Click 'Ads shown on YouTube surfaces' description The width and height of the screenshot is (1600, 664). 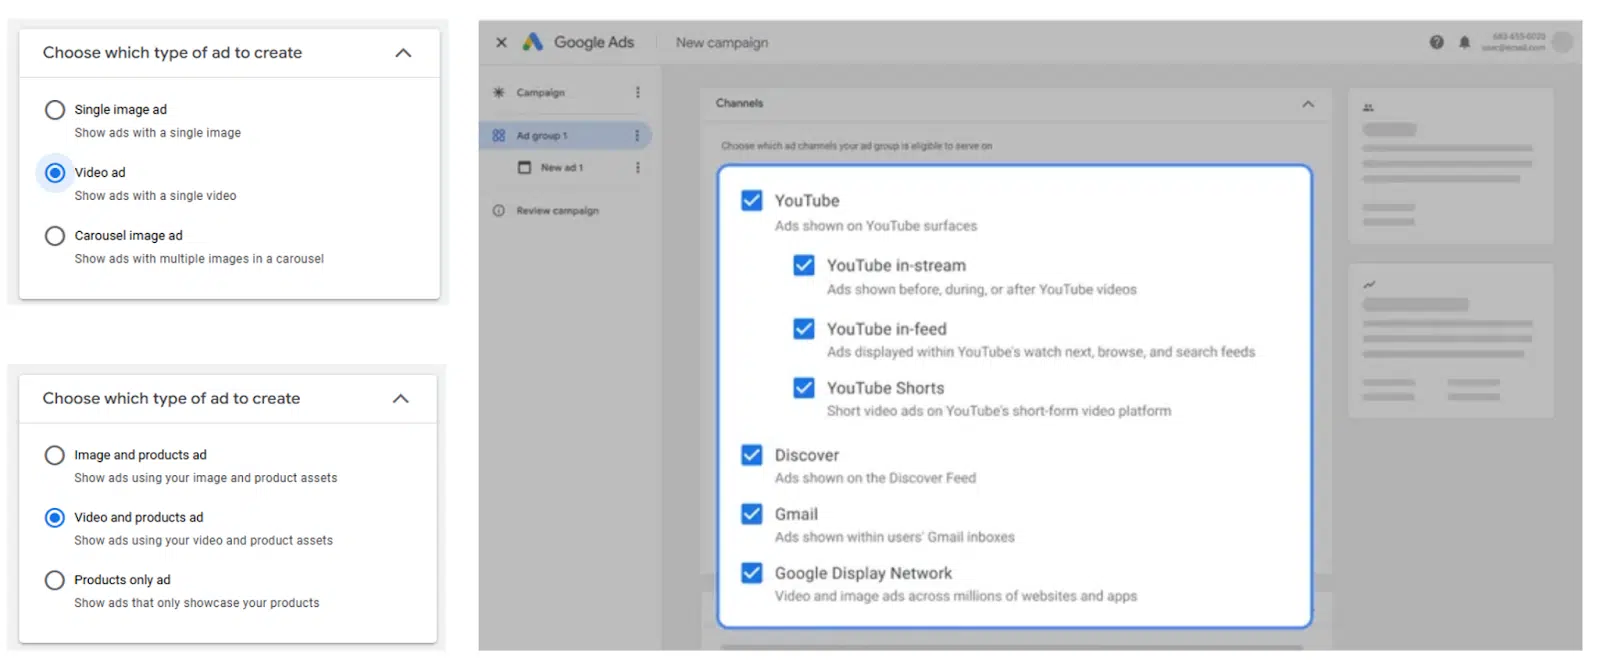(876, 226)
